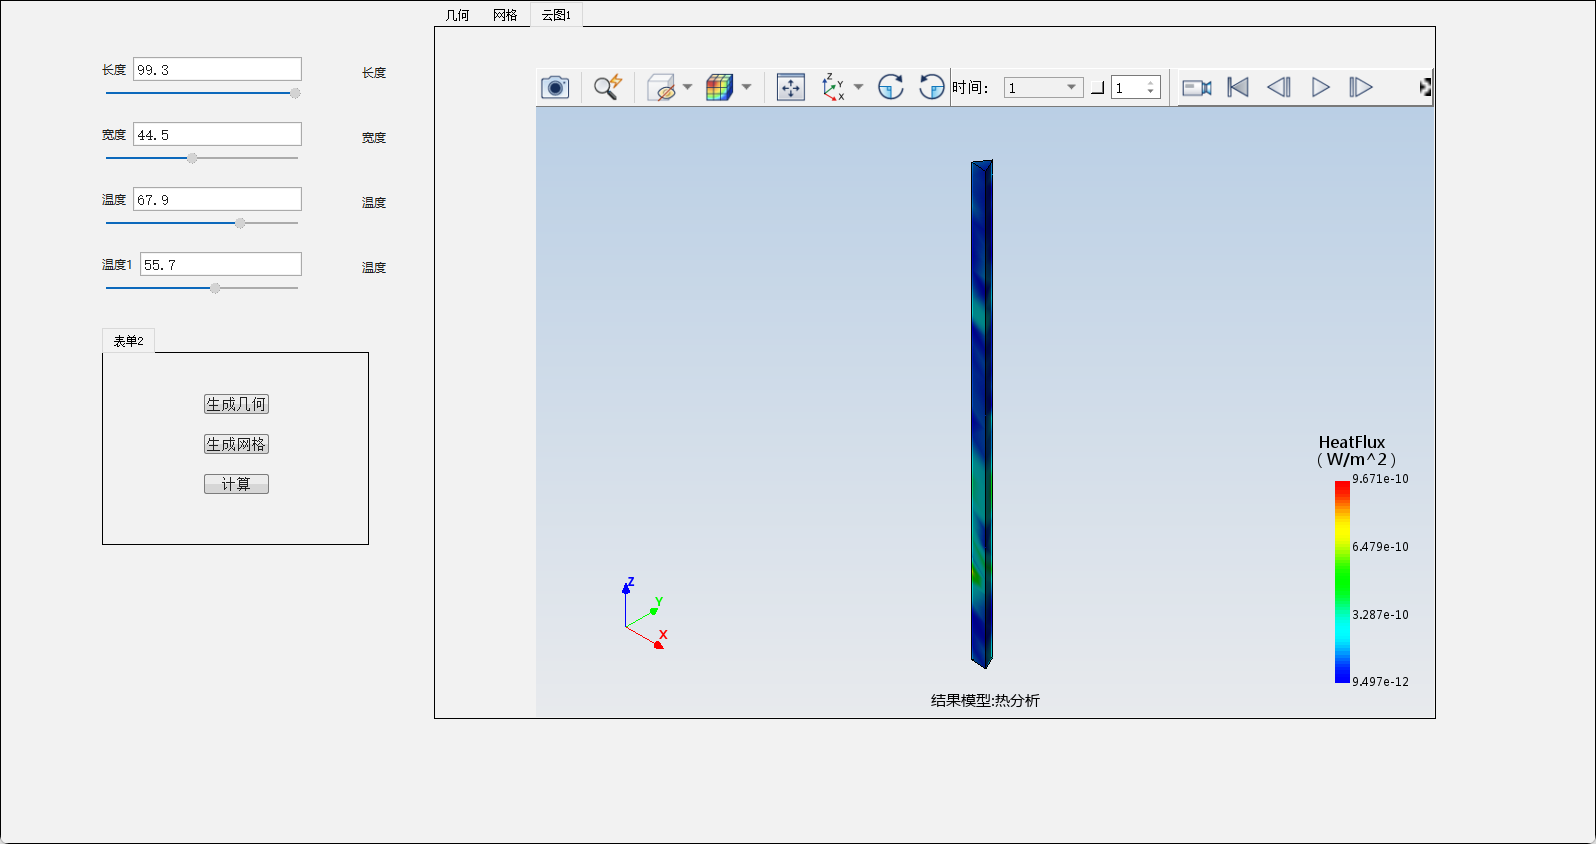Screen dimensions: 1596x844
Task: Click the 生成几何 button
Action: pos(236,404)
